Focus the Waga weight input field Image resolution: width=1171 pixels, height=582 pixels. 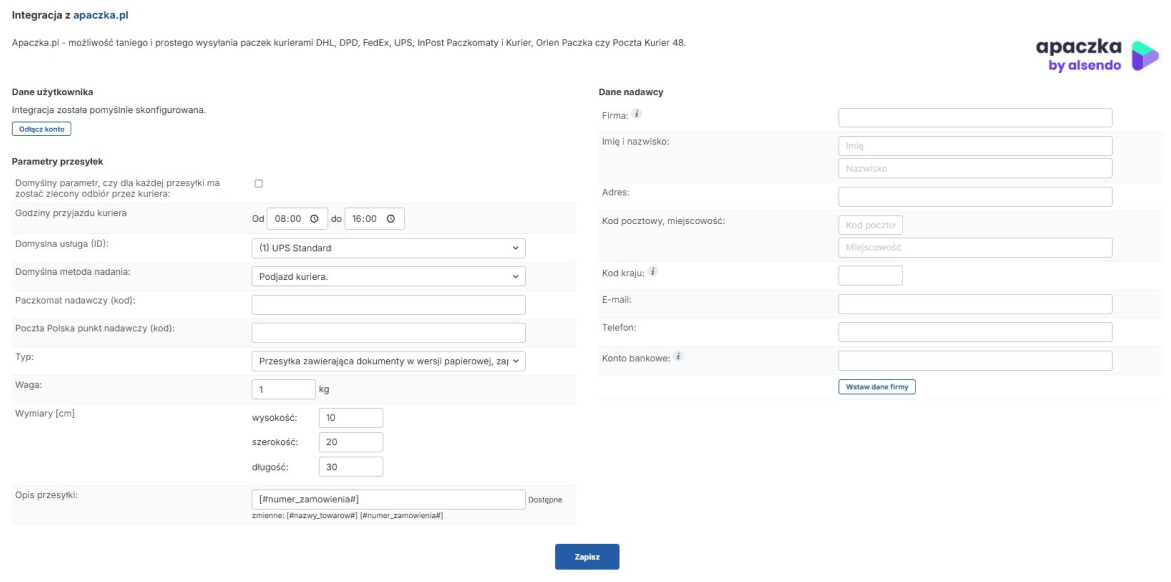(283, 389)
